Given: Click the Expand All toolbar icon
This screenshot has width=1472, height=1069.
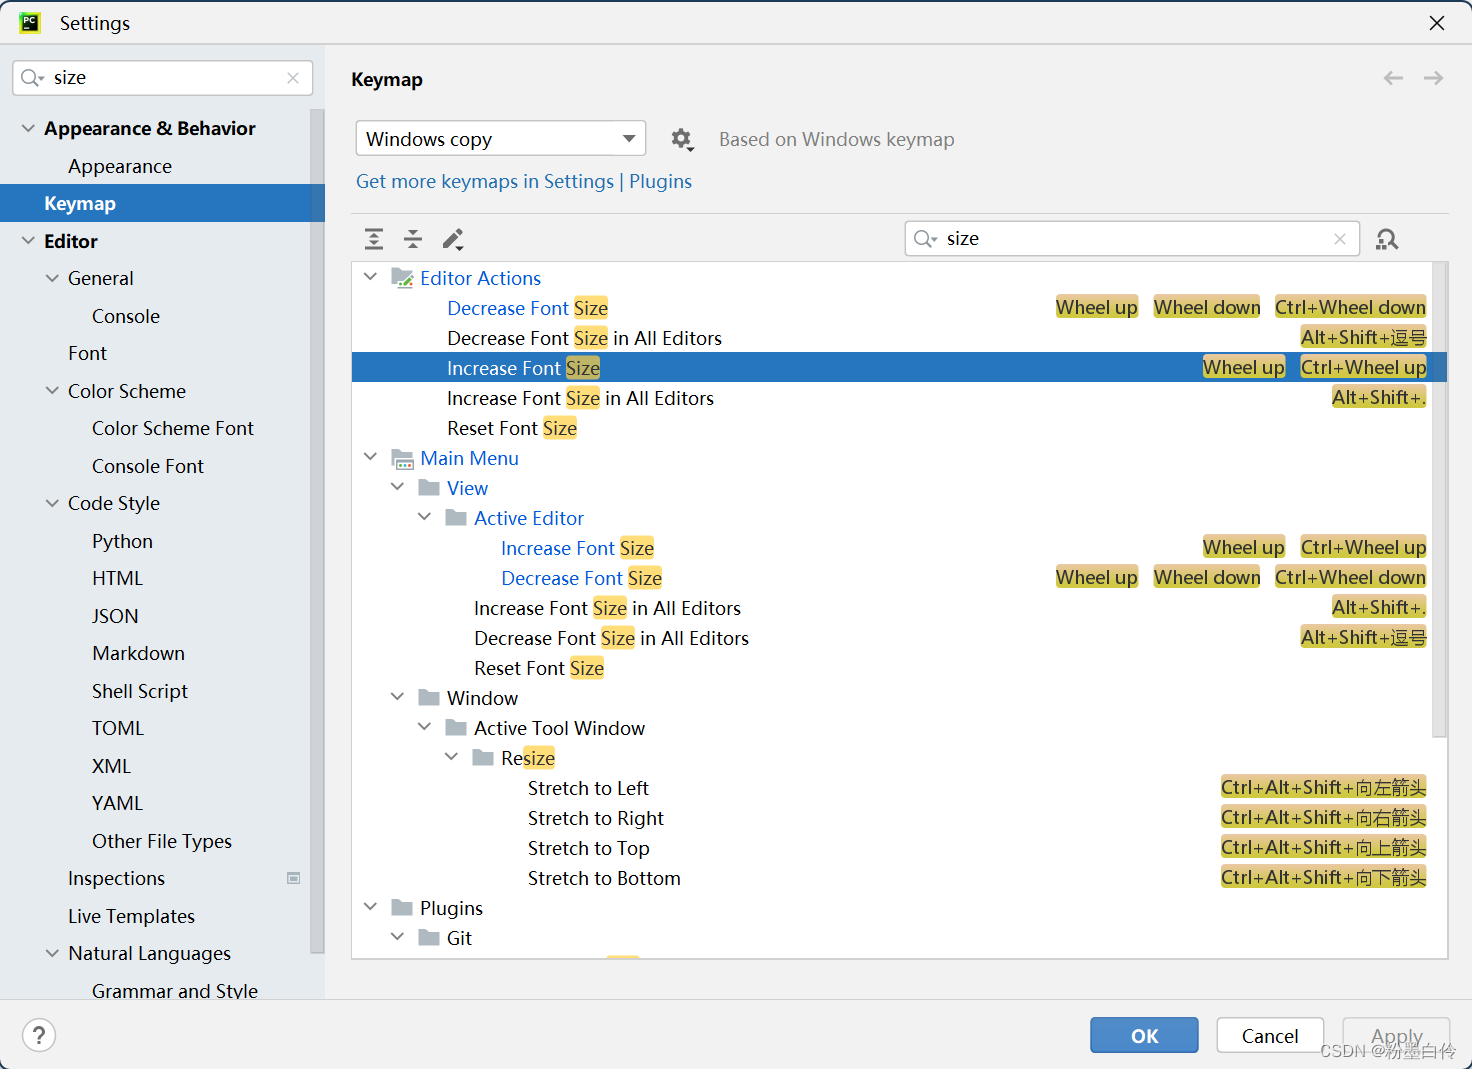Looking at the screenshot, I should tap(374, 239).
